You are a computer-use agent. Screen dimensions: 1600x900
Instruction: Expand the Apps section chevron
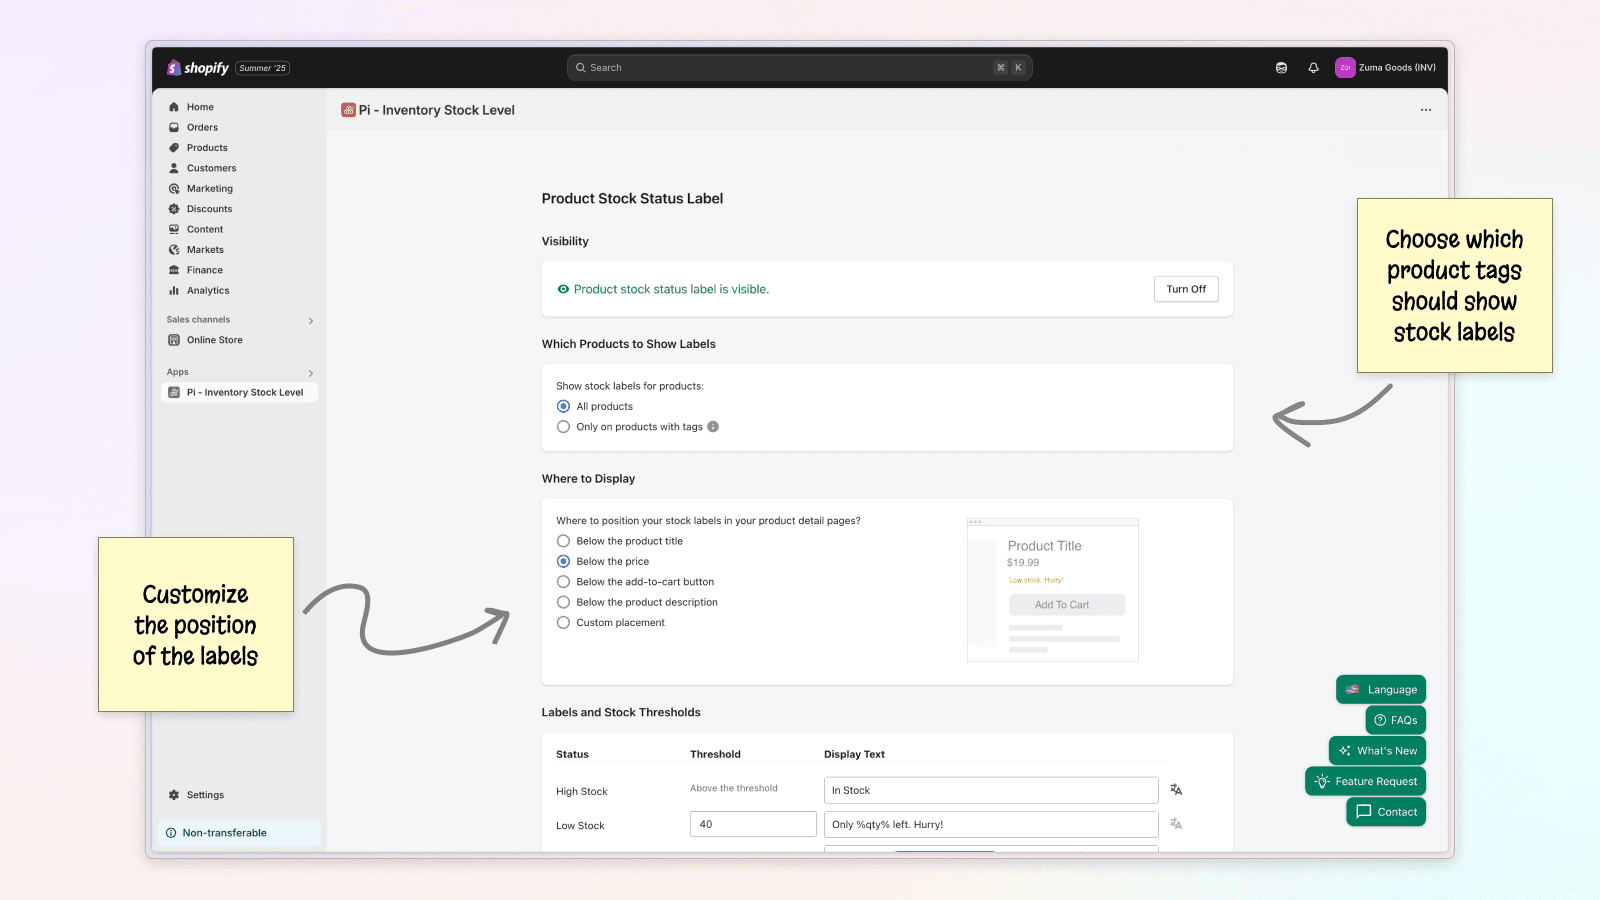pos(311,371)
